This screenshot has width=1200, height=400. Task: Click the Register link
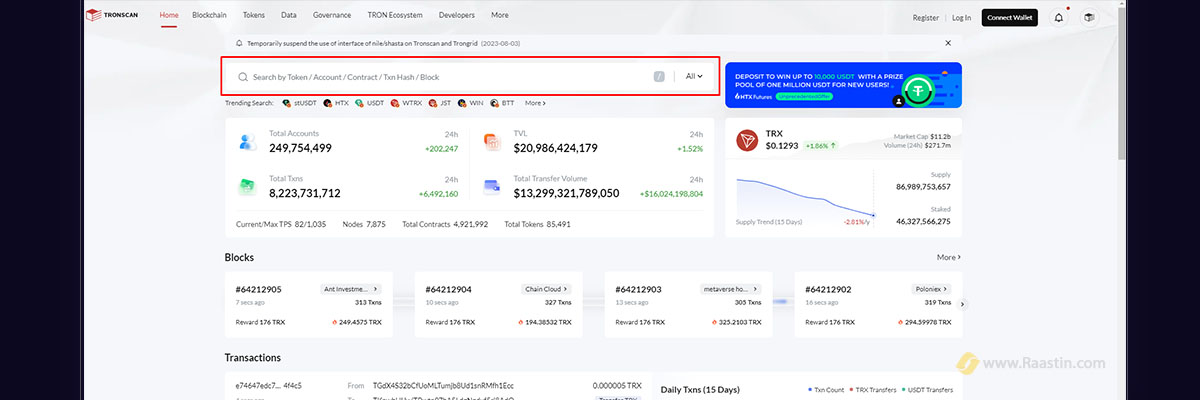point(926,18)
